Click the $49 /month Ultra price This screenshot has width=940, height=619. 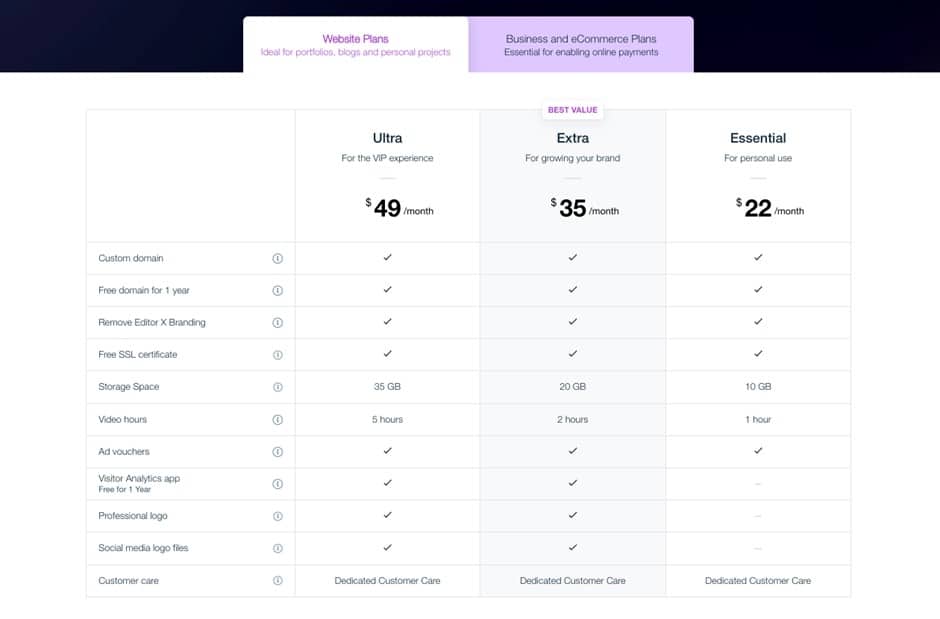[399, 208]
